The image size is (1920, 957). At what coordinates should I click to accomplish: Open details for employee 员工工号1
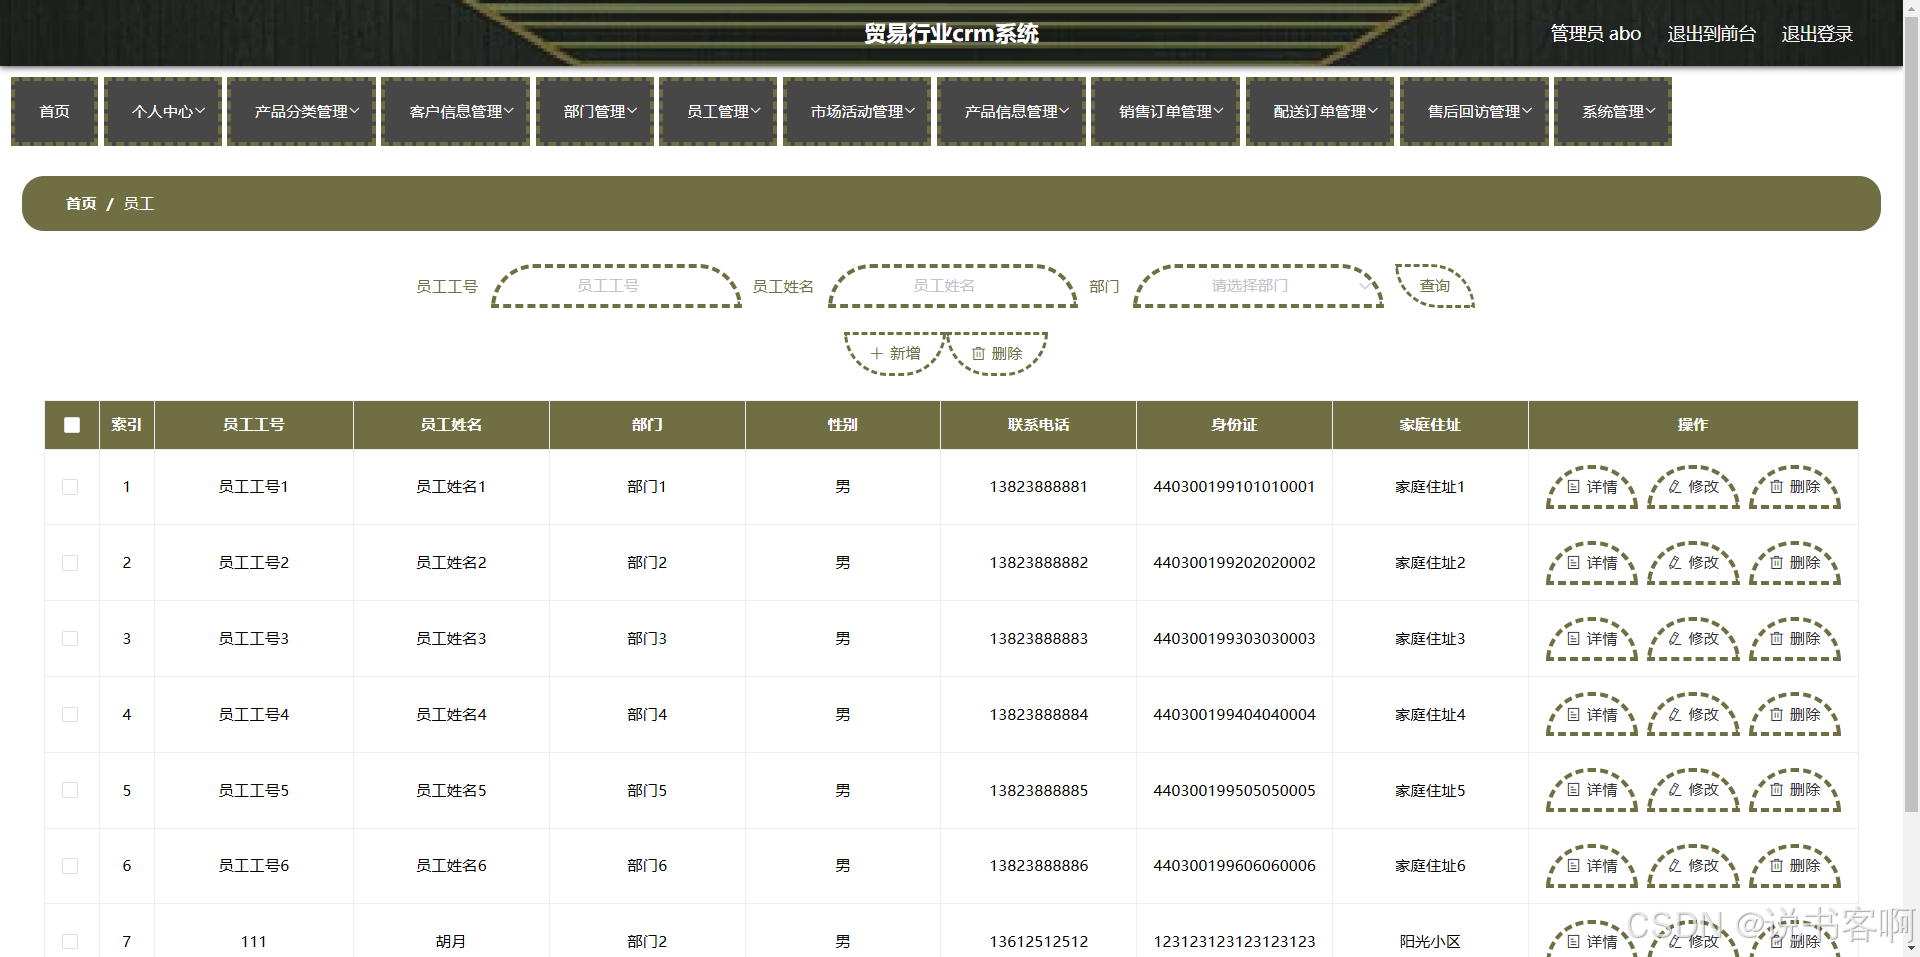(1591, 487)
